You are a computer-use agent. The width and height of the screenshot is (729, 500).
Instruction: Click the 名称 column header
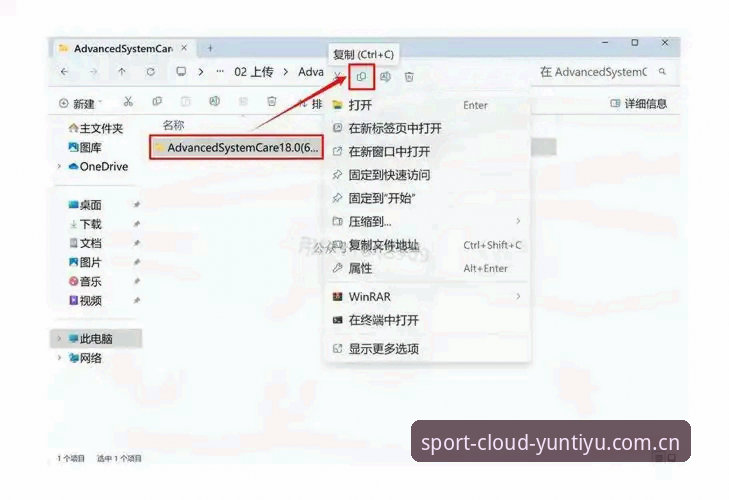(x=173, y=125)
